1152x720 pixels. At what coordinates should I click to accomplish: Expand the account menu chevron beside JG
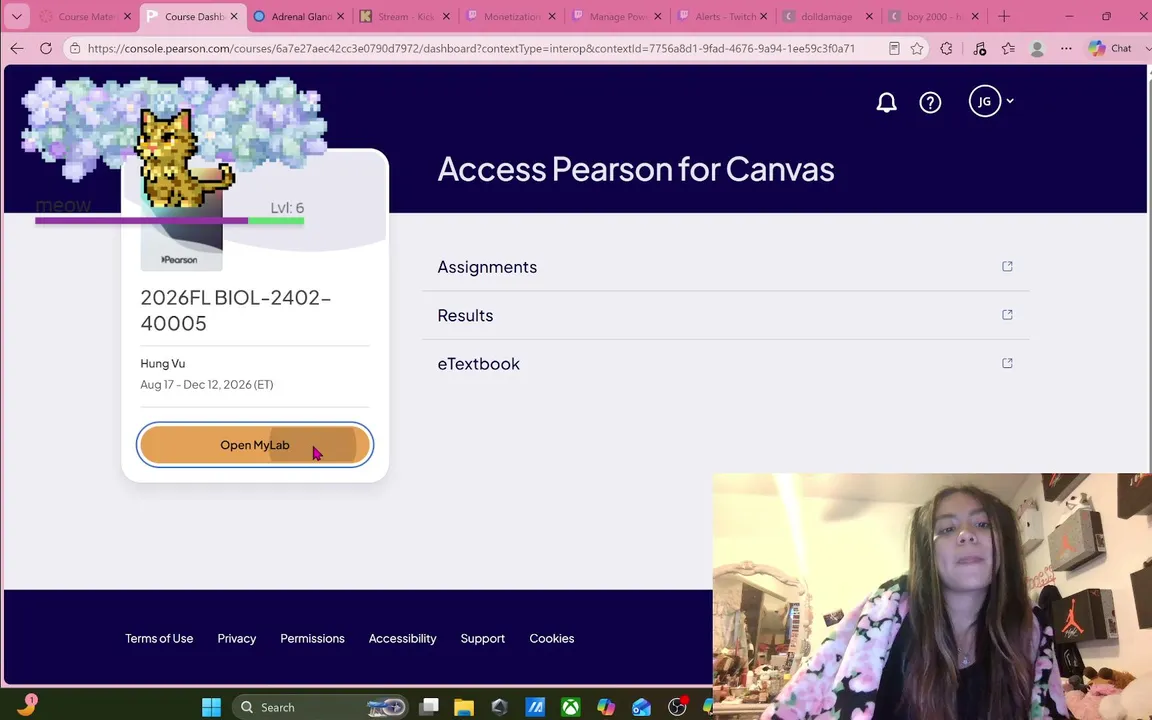(x=1010, y=101)
